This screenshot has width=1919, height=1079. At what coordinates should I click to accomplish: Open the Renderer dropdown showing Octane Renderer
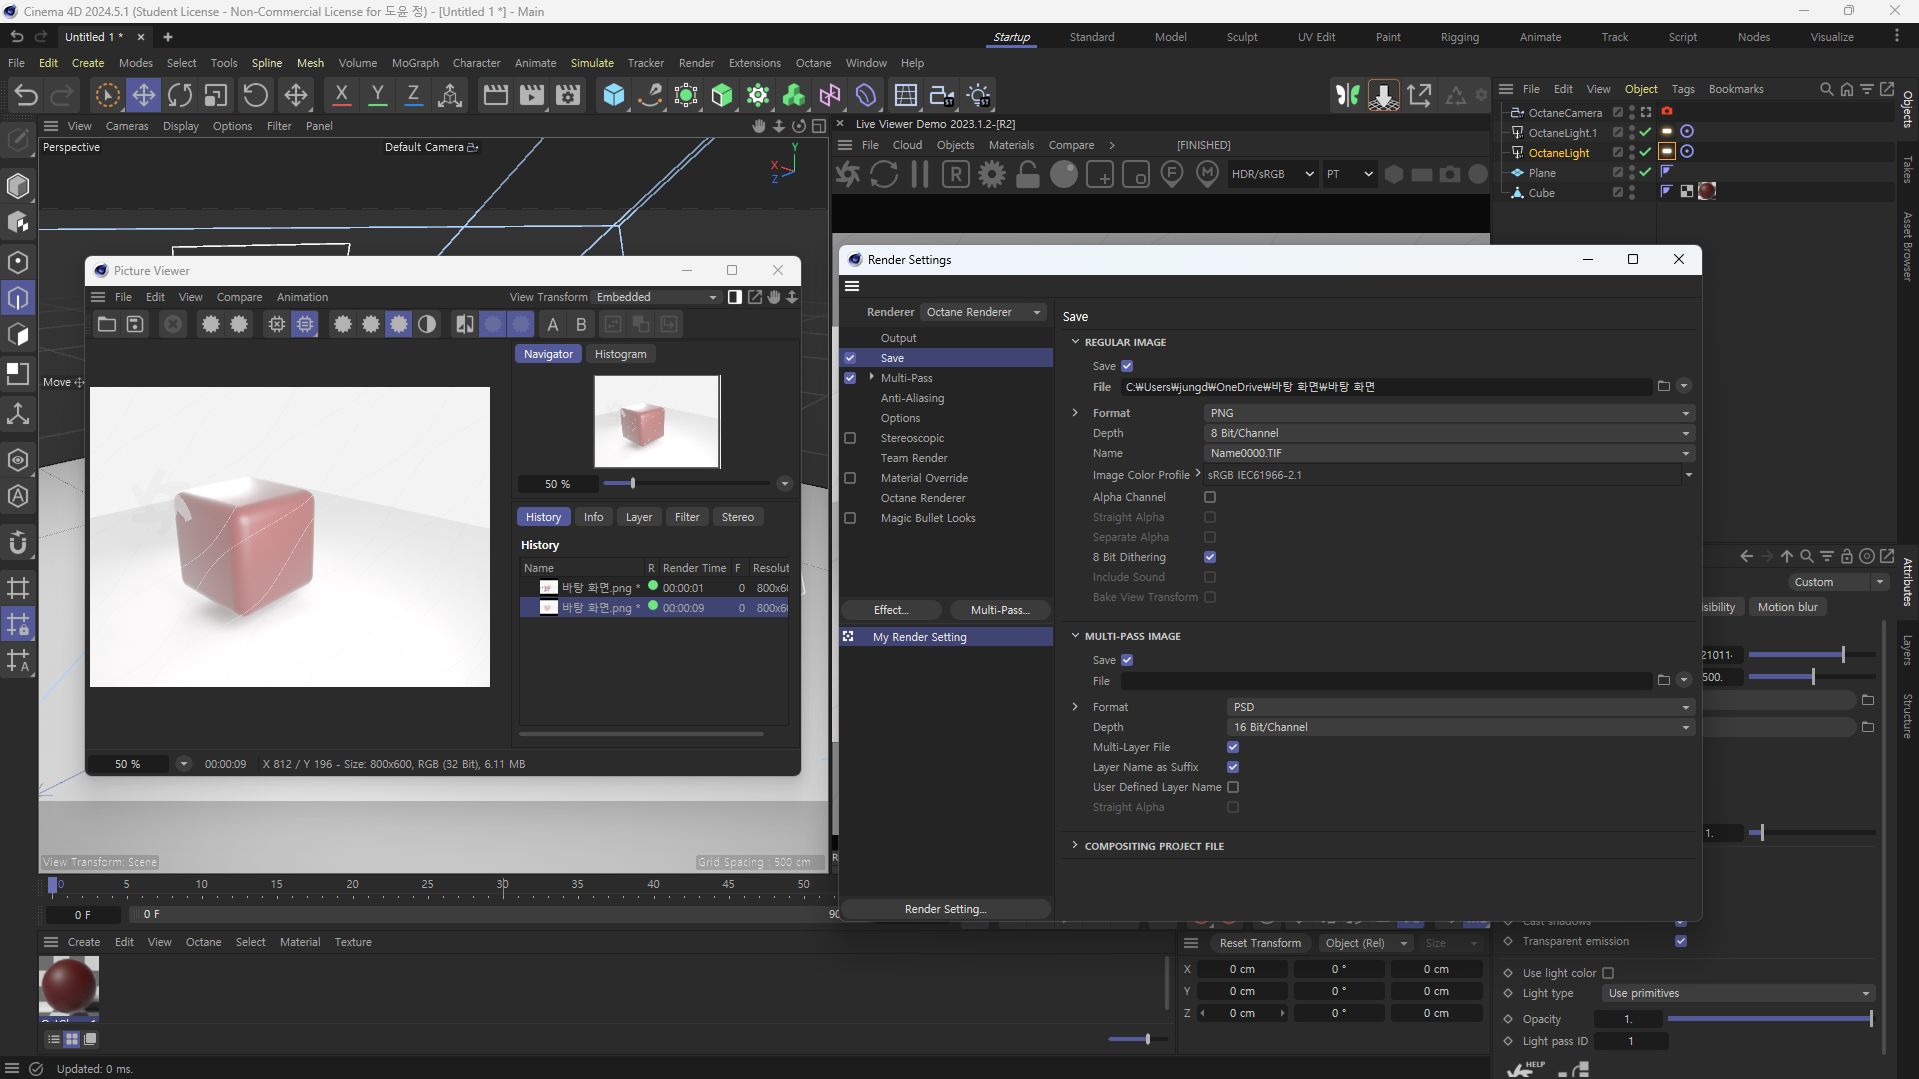(x=983, y=312)
